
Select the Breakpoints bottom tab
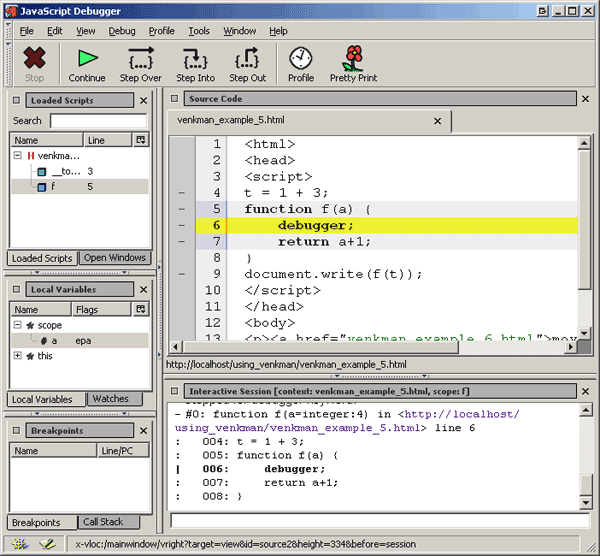coord(42,523)
